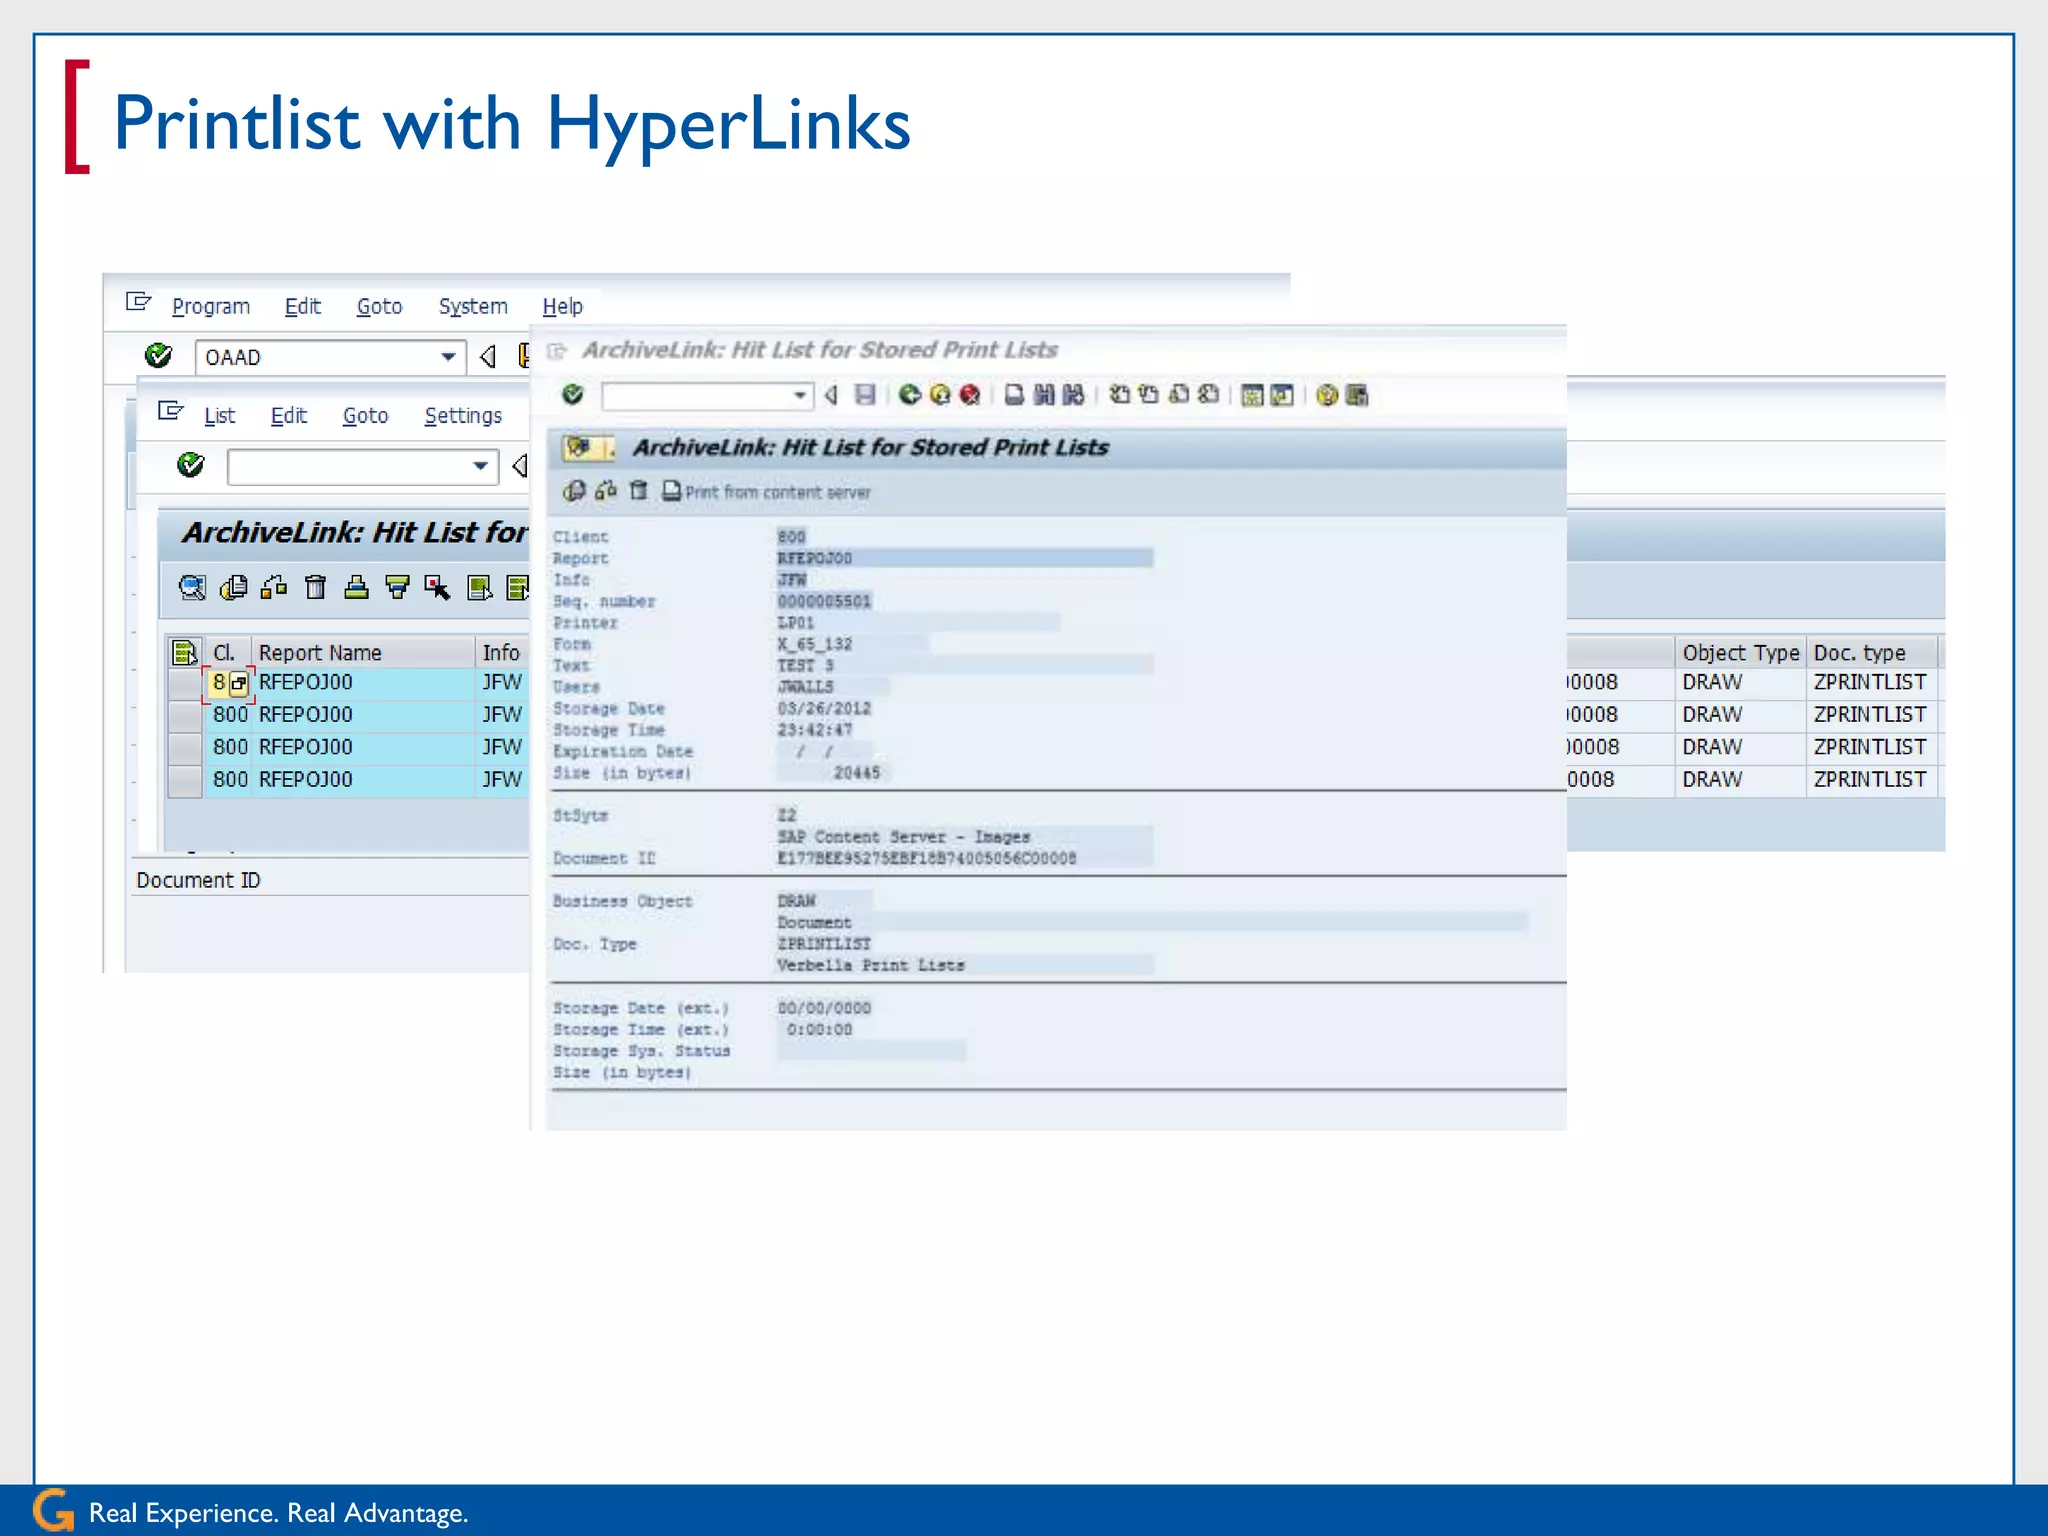Click the yellow Help question mark icon
This screenshot has width=2048, height=1536.
(x=1327, y=395)
